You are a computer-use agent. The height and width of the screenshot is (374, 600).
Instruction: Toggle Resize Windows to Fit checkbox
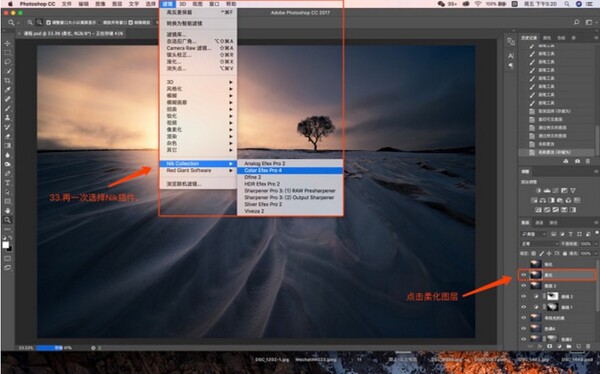49,23
